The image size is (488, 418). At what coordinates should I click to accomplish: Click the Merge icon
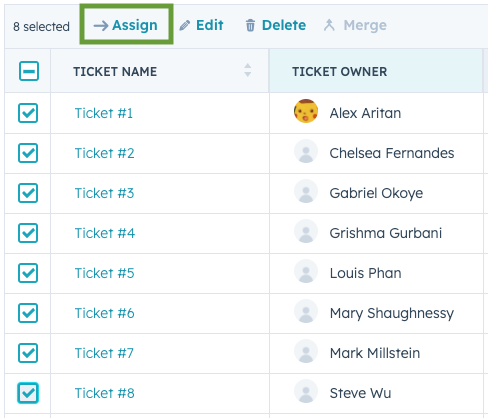(x=329, y=25)
